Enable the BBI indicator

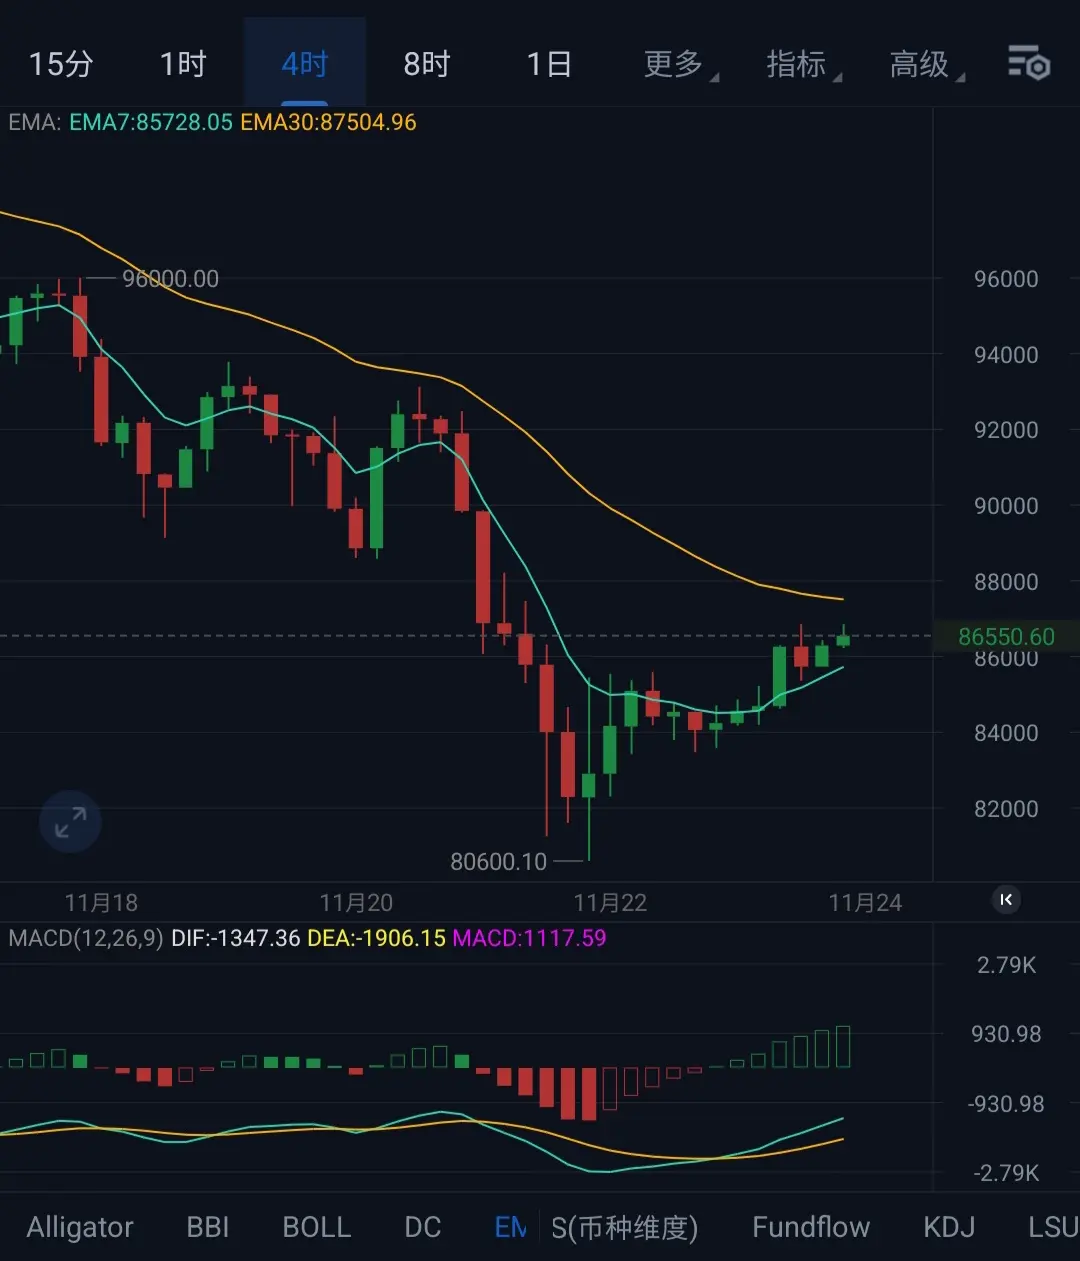tap(208, 1227)
